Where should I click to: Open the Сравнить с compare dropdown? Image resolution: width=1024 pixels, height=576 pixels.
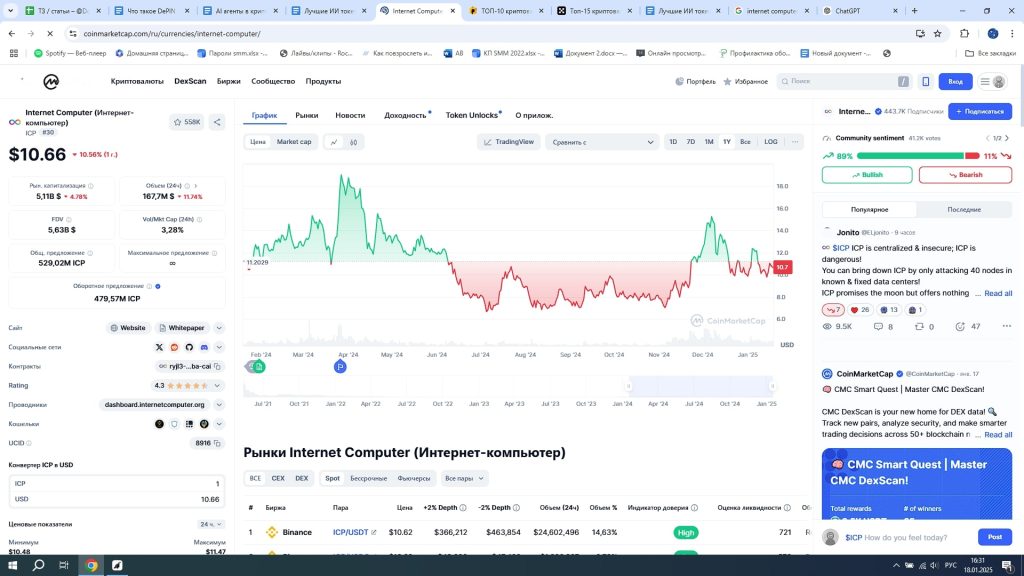[x=601, y=142]
